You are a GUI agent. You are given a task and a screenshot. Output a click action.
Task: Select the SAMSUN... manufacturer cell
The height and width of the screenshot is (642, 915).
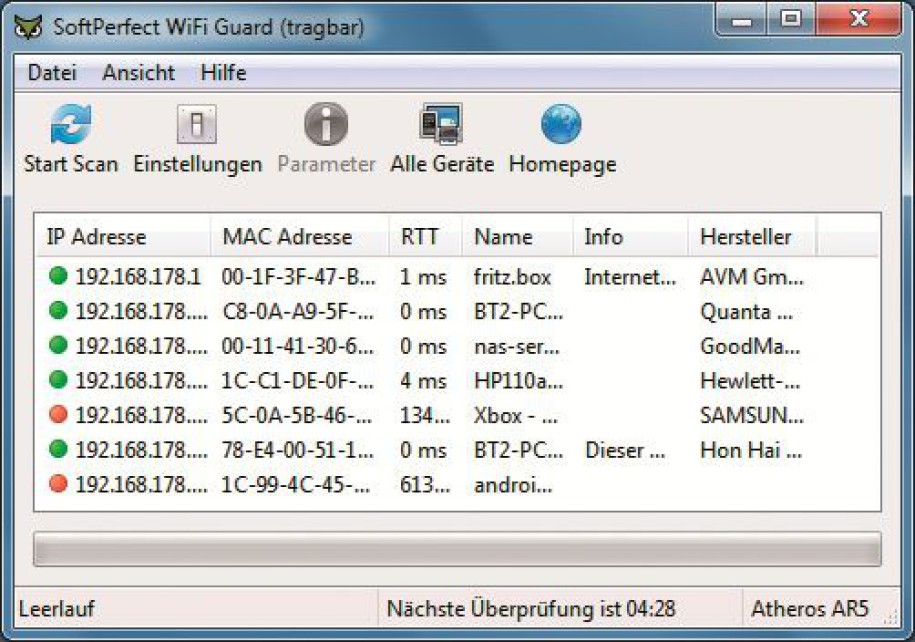(x=752, y=415)
